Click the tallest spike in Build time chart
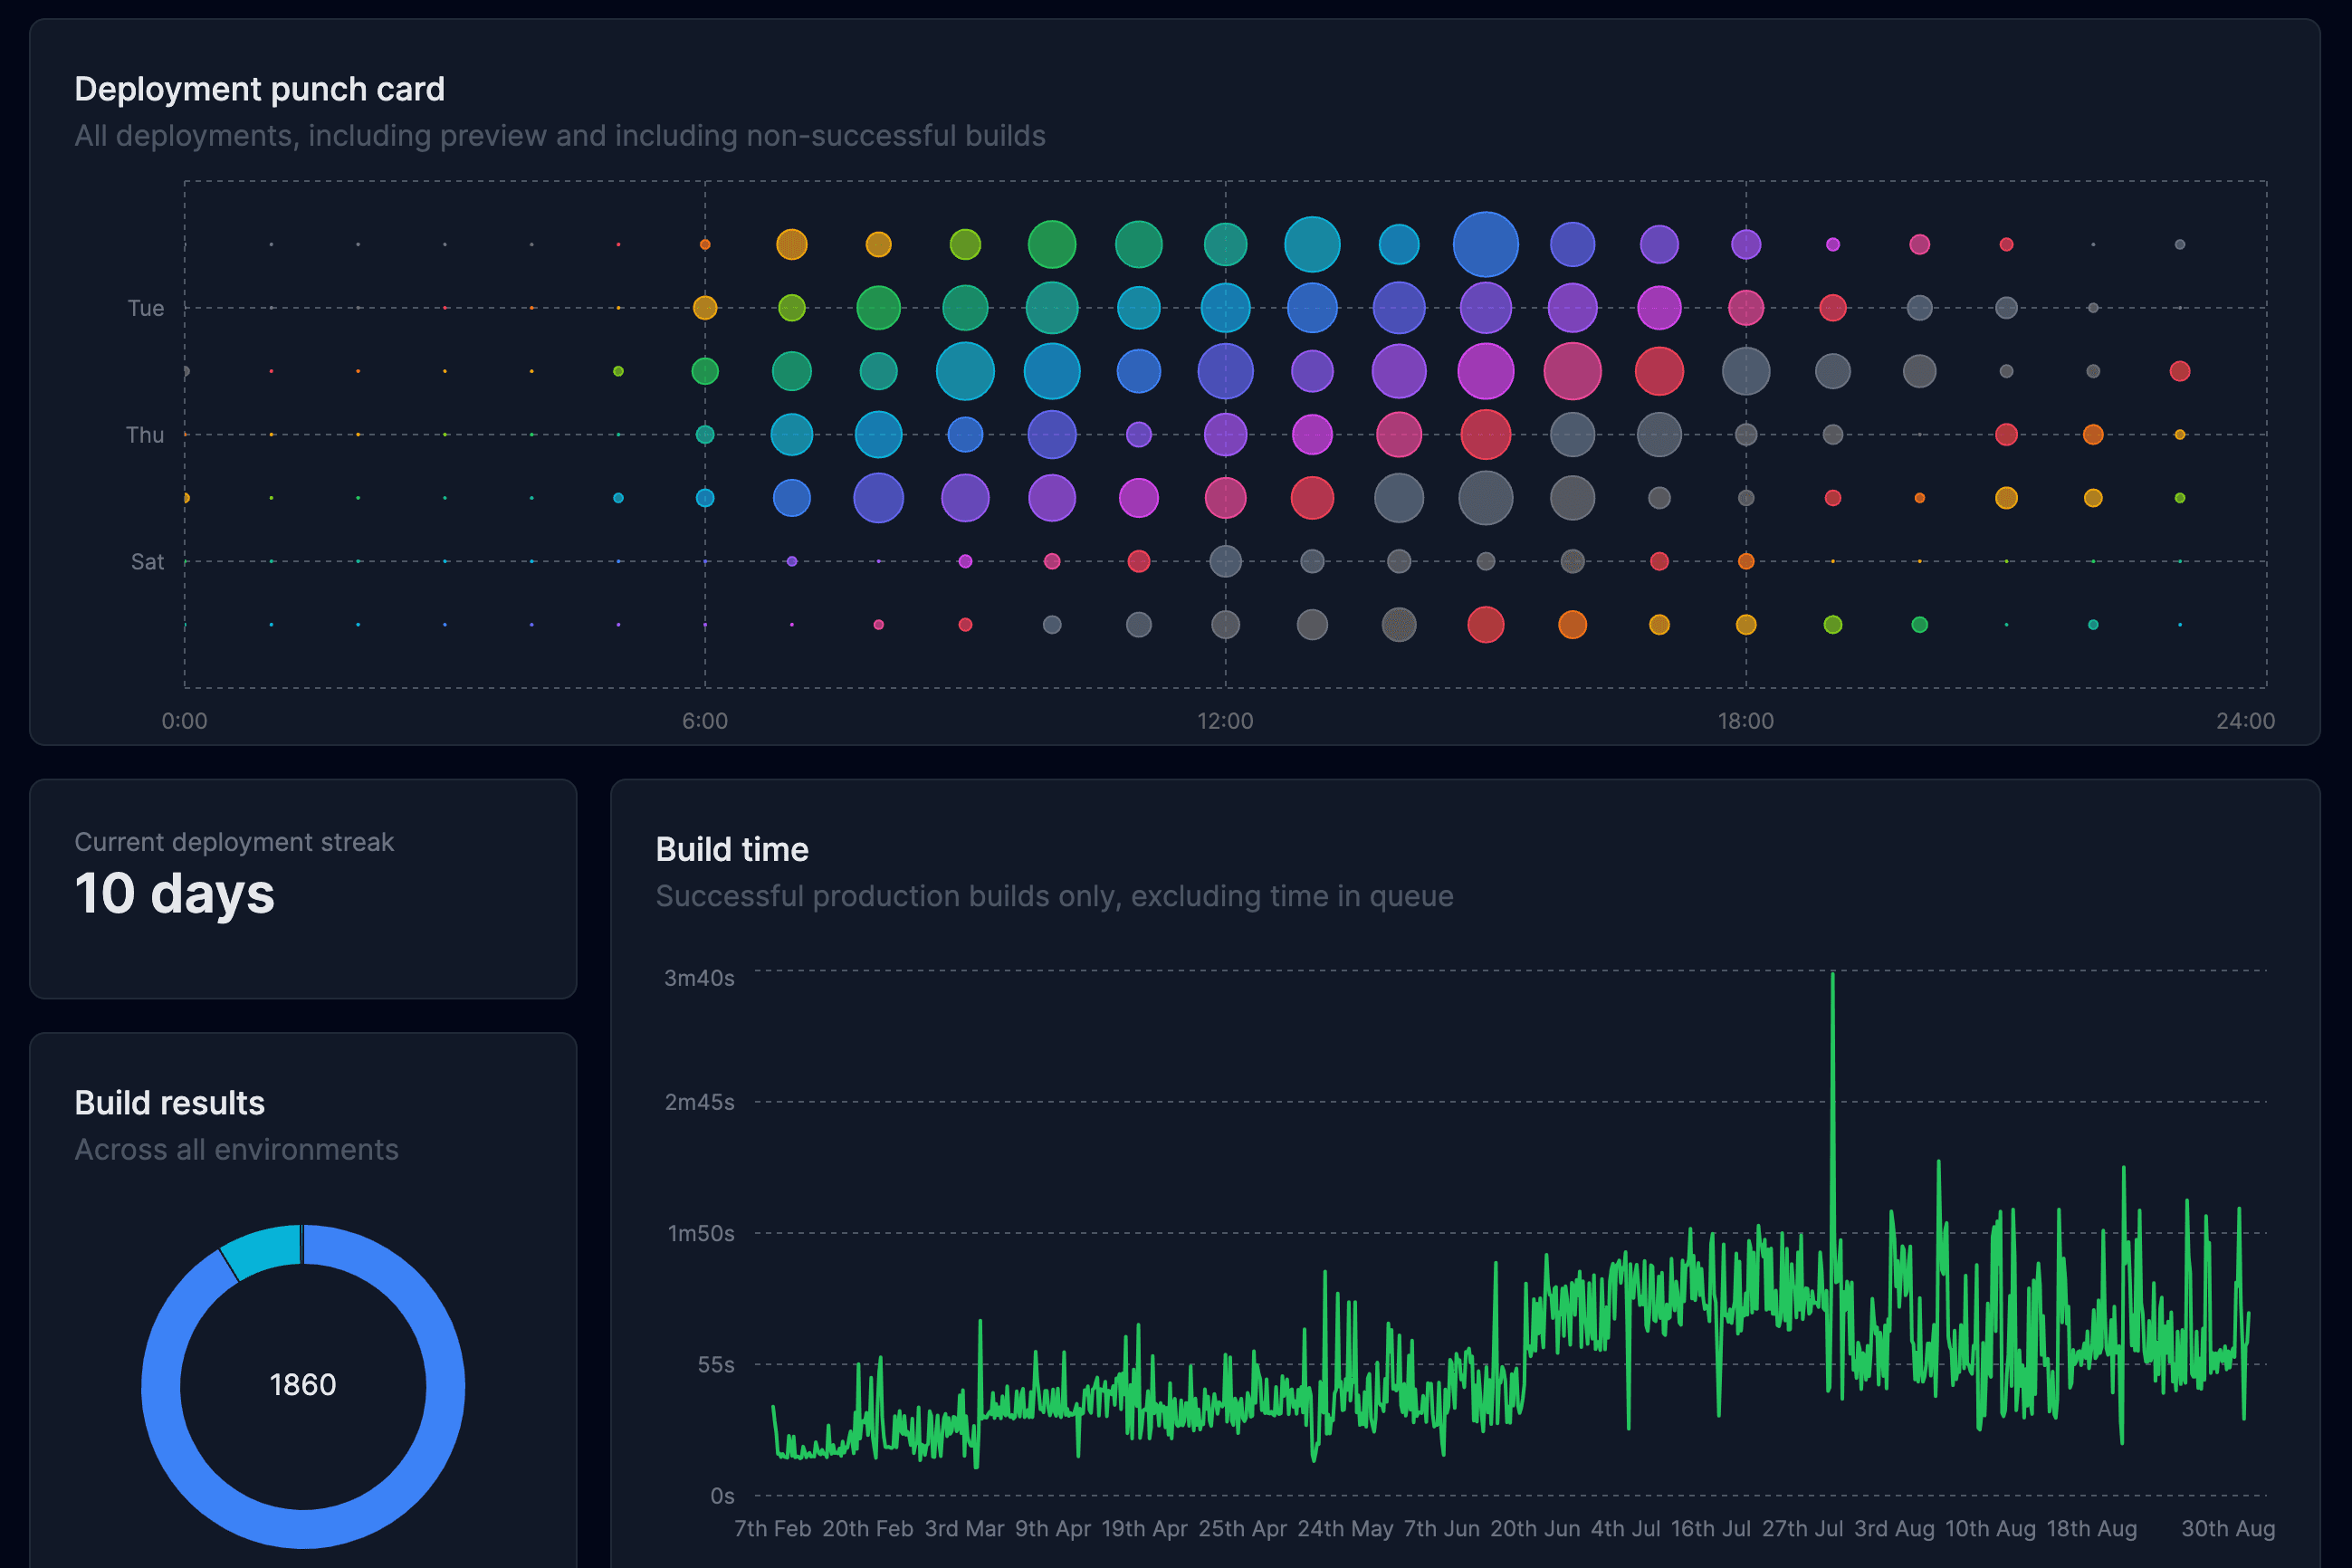Screen dimensions: 2352x1568 pyautogui.click(x=1832, y=980)
